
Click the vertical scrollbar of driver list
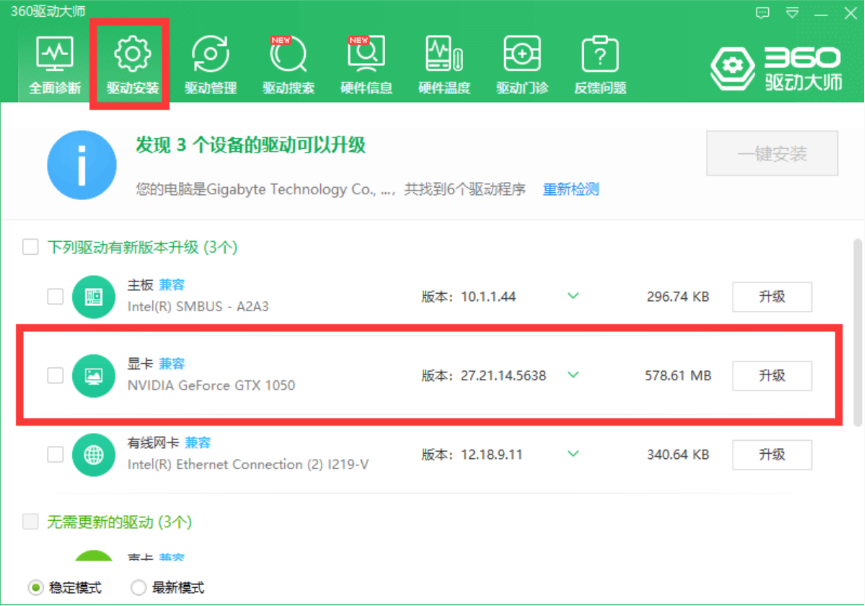coord(856,330)
